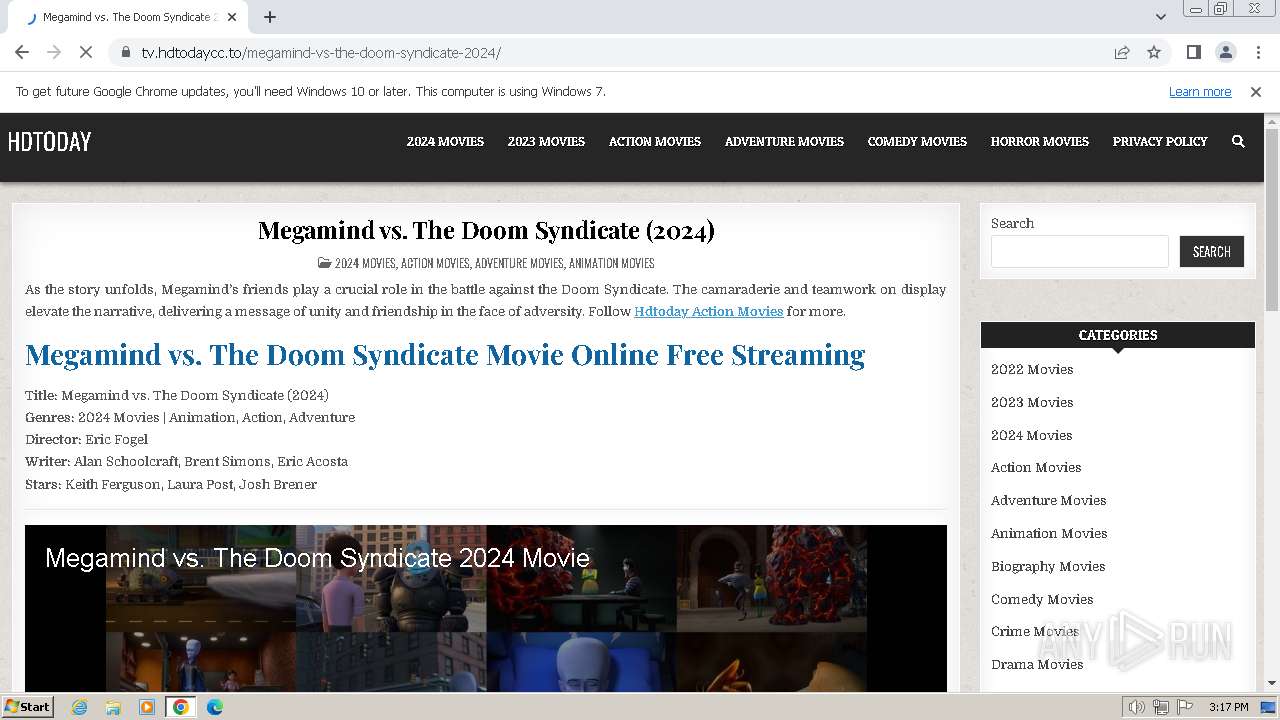The height and width of the screenshot is (720, 1280).
Task: Open Action Center flag tray icon
Action: [x=1185, y=707]
